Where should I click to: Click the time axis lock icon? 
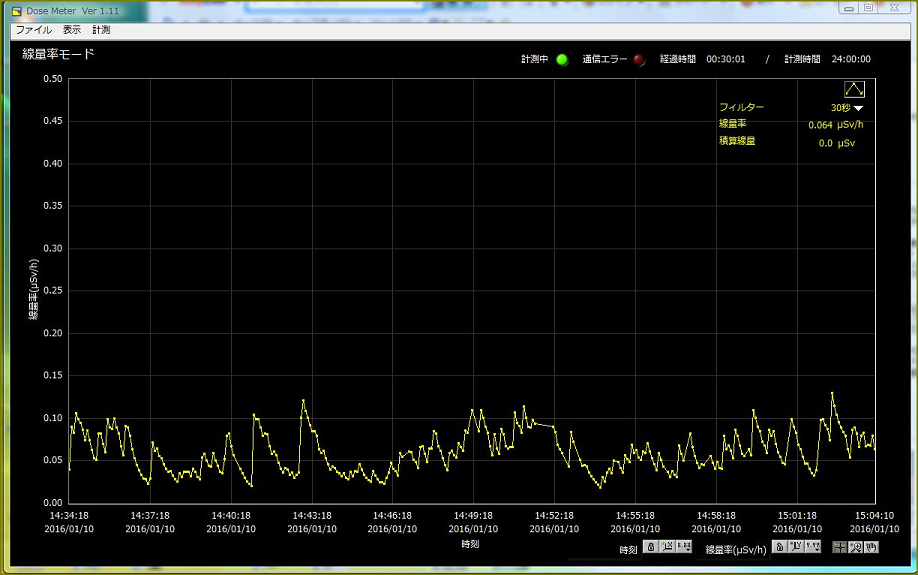[x=650, y=547]
